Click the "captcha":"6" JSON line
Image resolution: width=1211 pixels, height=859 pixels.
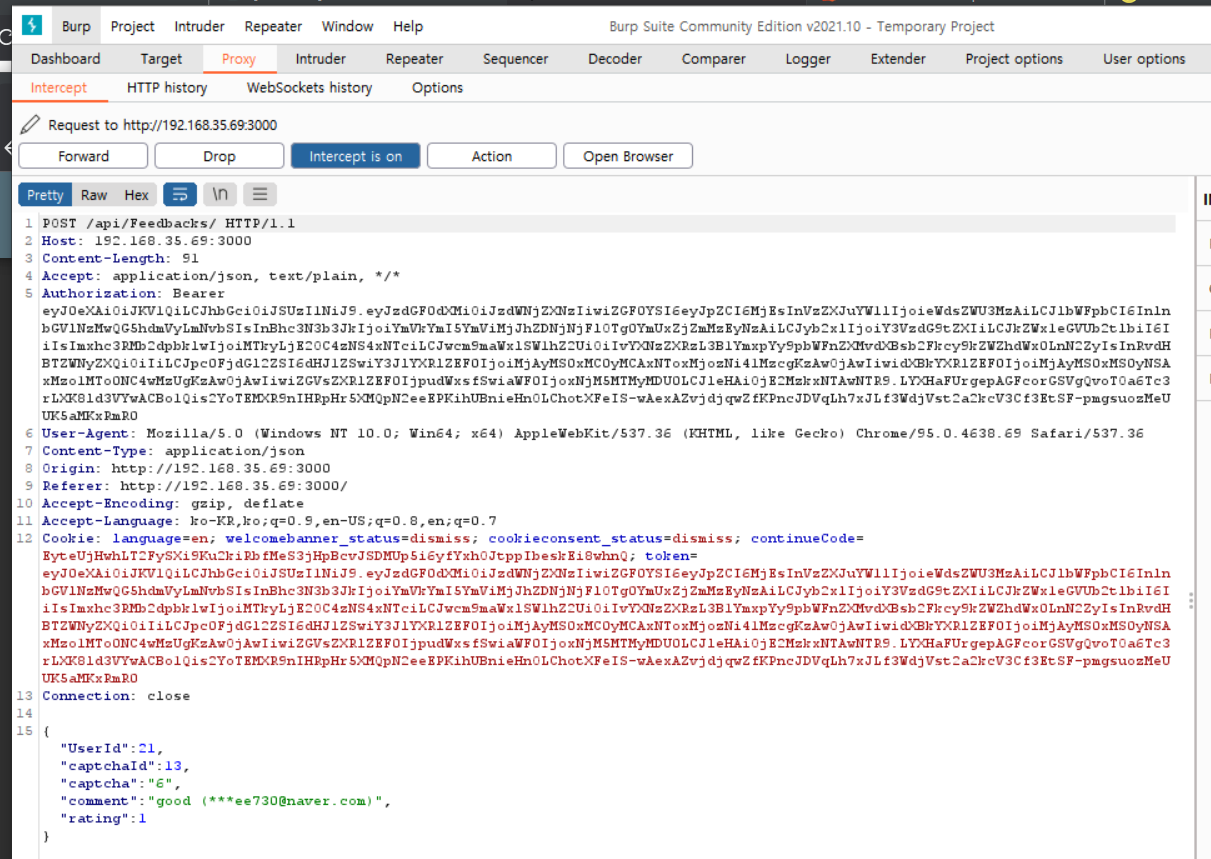(x=120, y=783)
